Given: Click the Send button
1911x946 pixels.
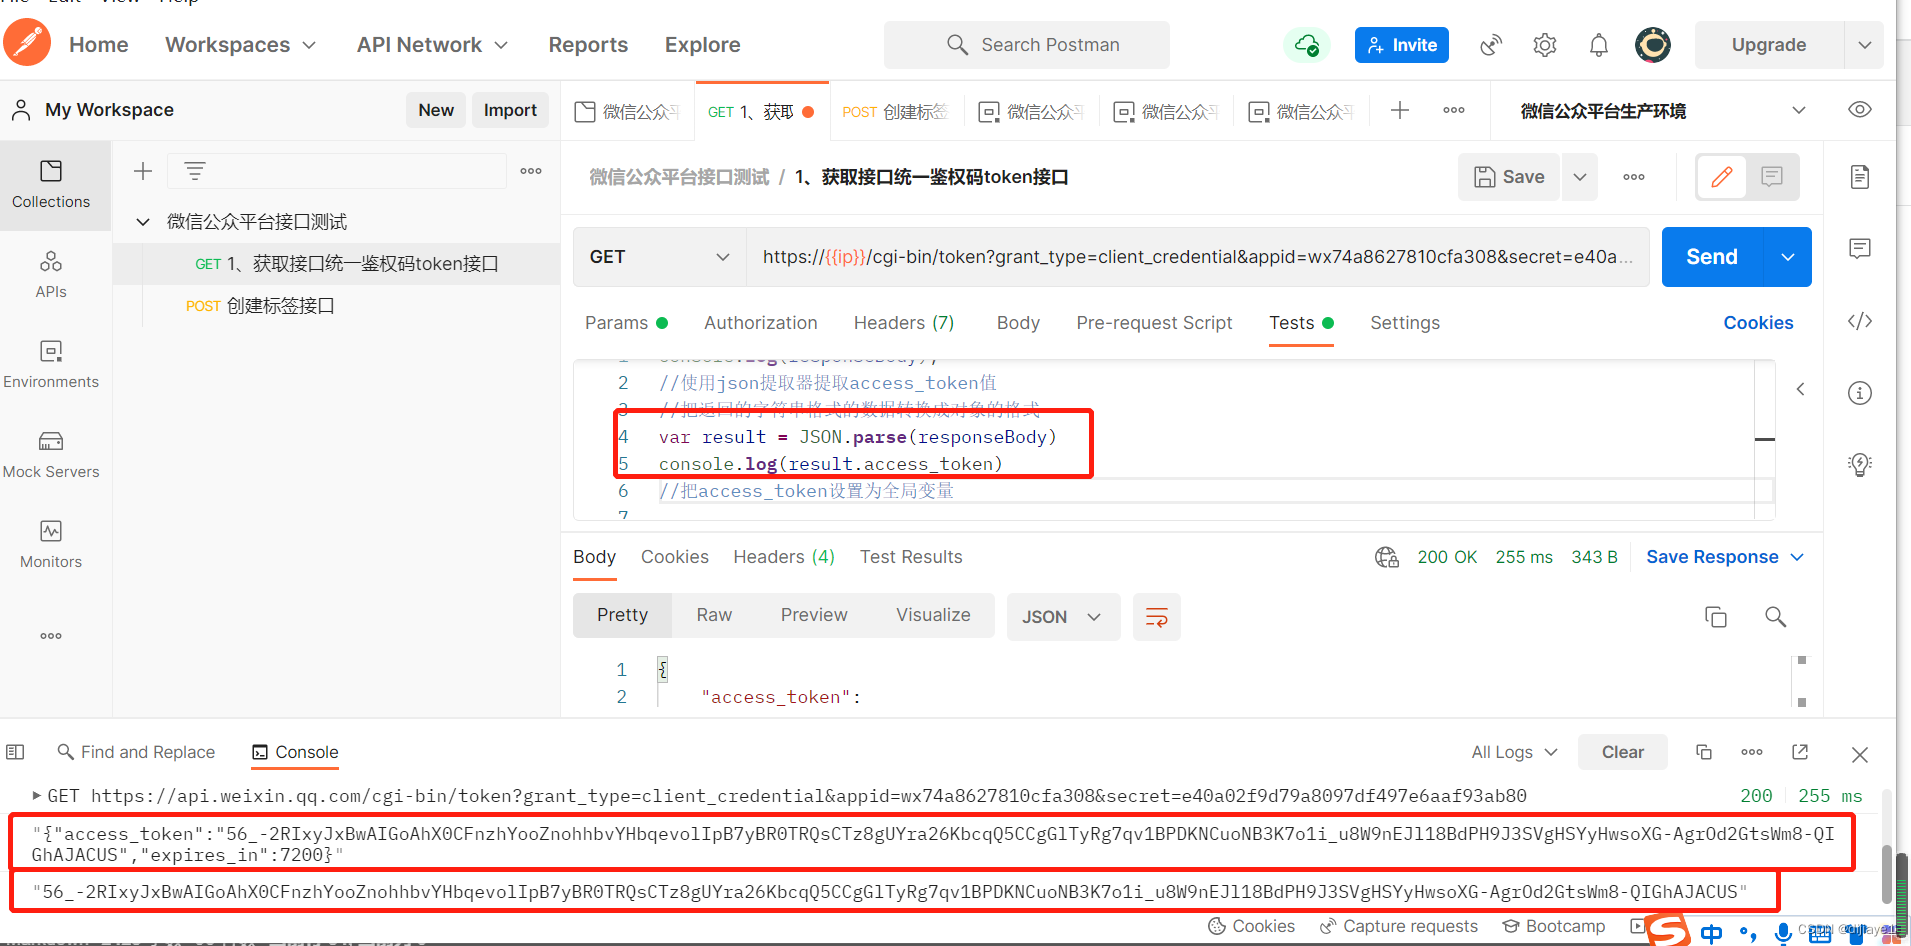Looking at the screenshot, I should tap(1712, 257).
